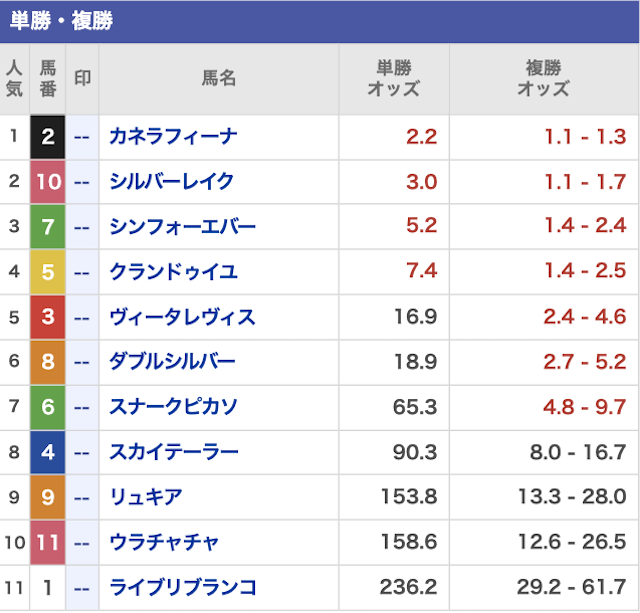Click the mark cell for シルバーレイク
This screenshot has height=613, width=640.
point(82,182)
